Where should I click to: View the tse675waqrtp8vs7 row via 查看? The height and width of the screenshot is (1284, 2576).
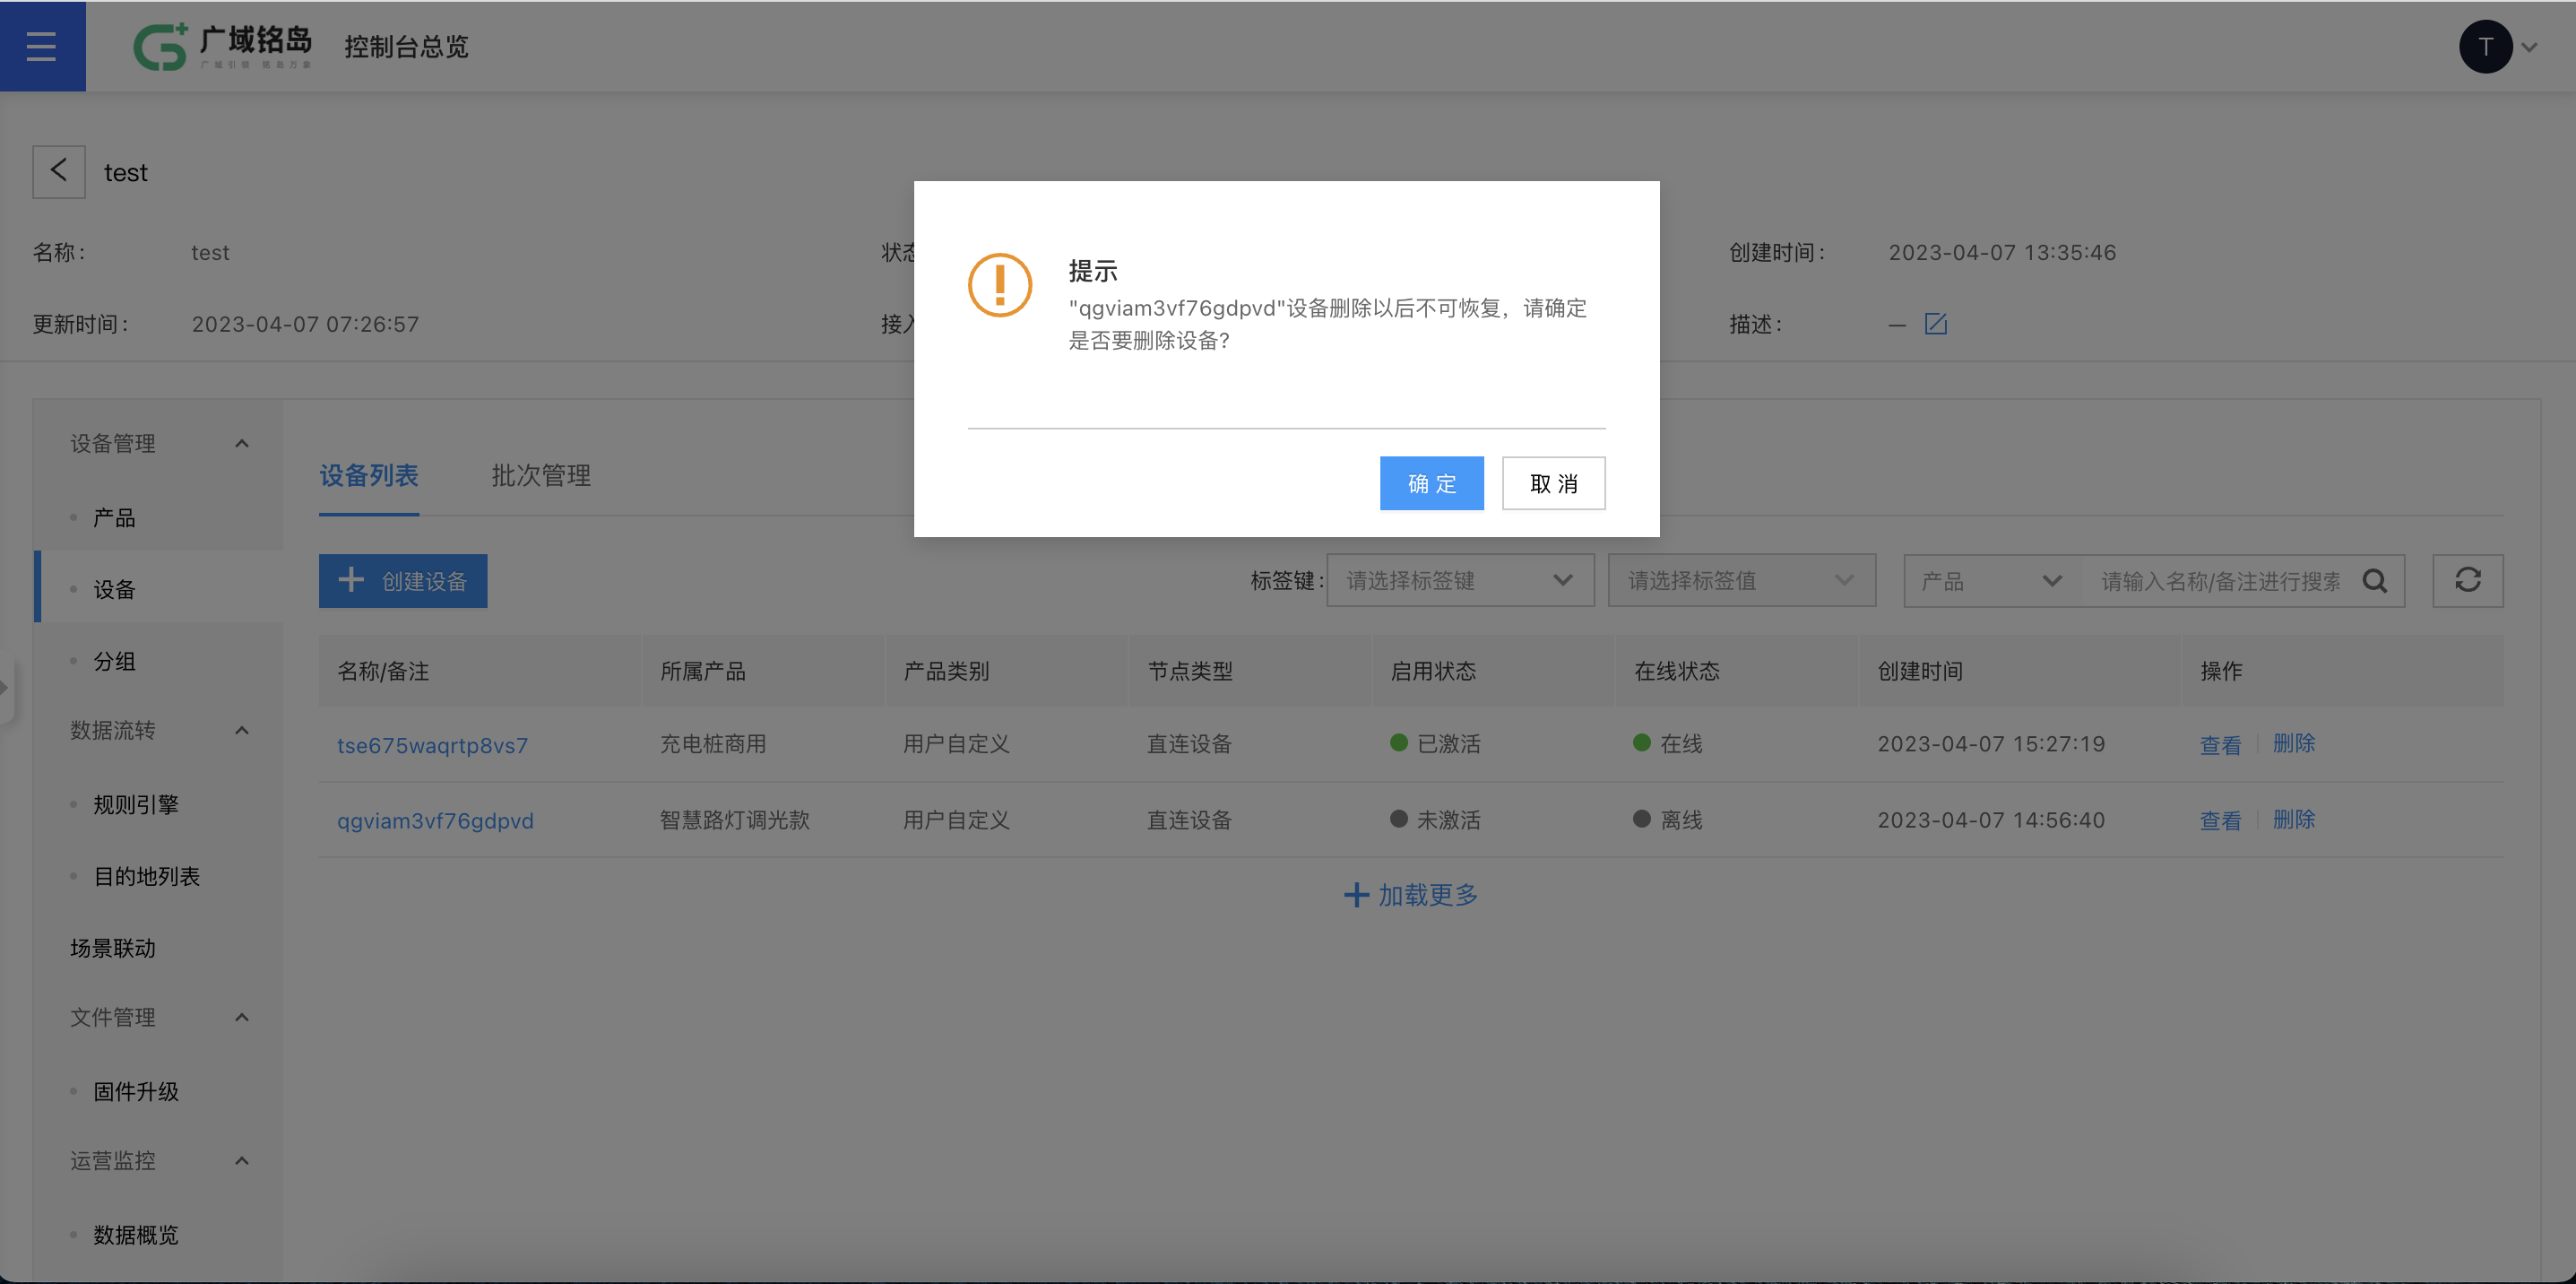coord(2220,745)
